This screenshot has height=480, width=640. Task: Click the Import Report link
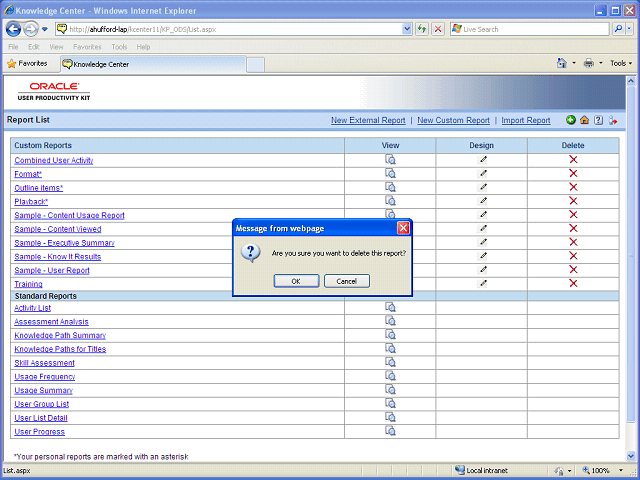[526, 120]
